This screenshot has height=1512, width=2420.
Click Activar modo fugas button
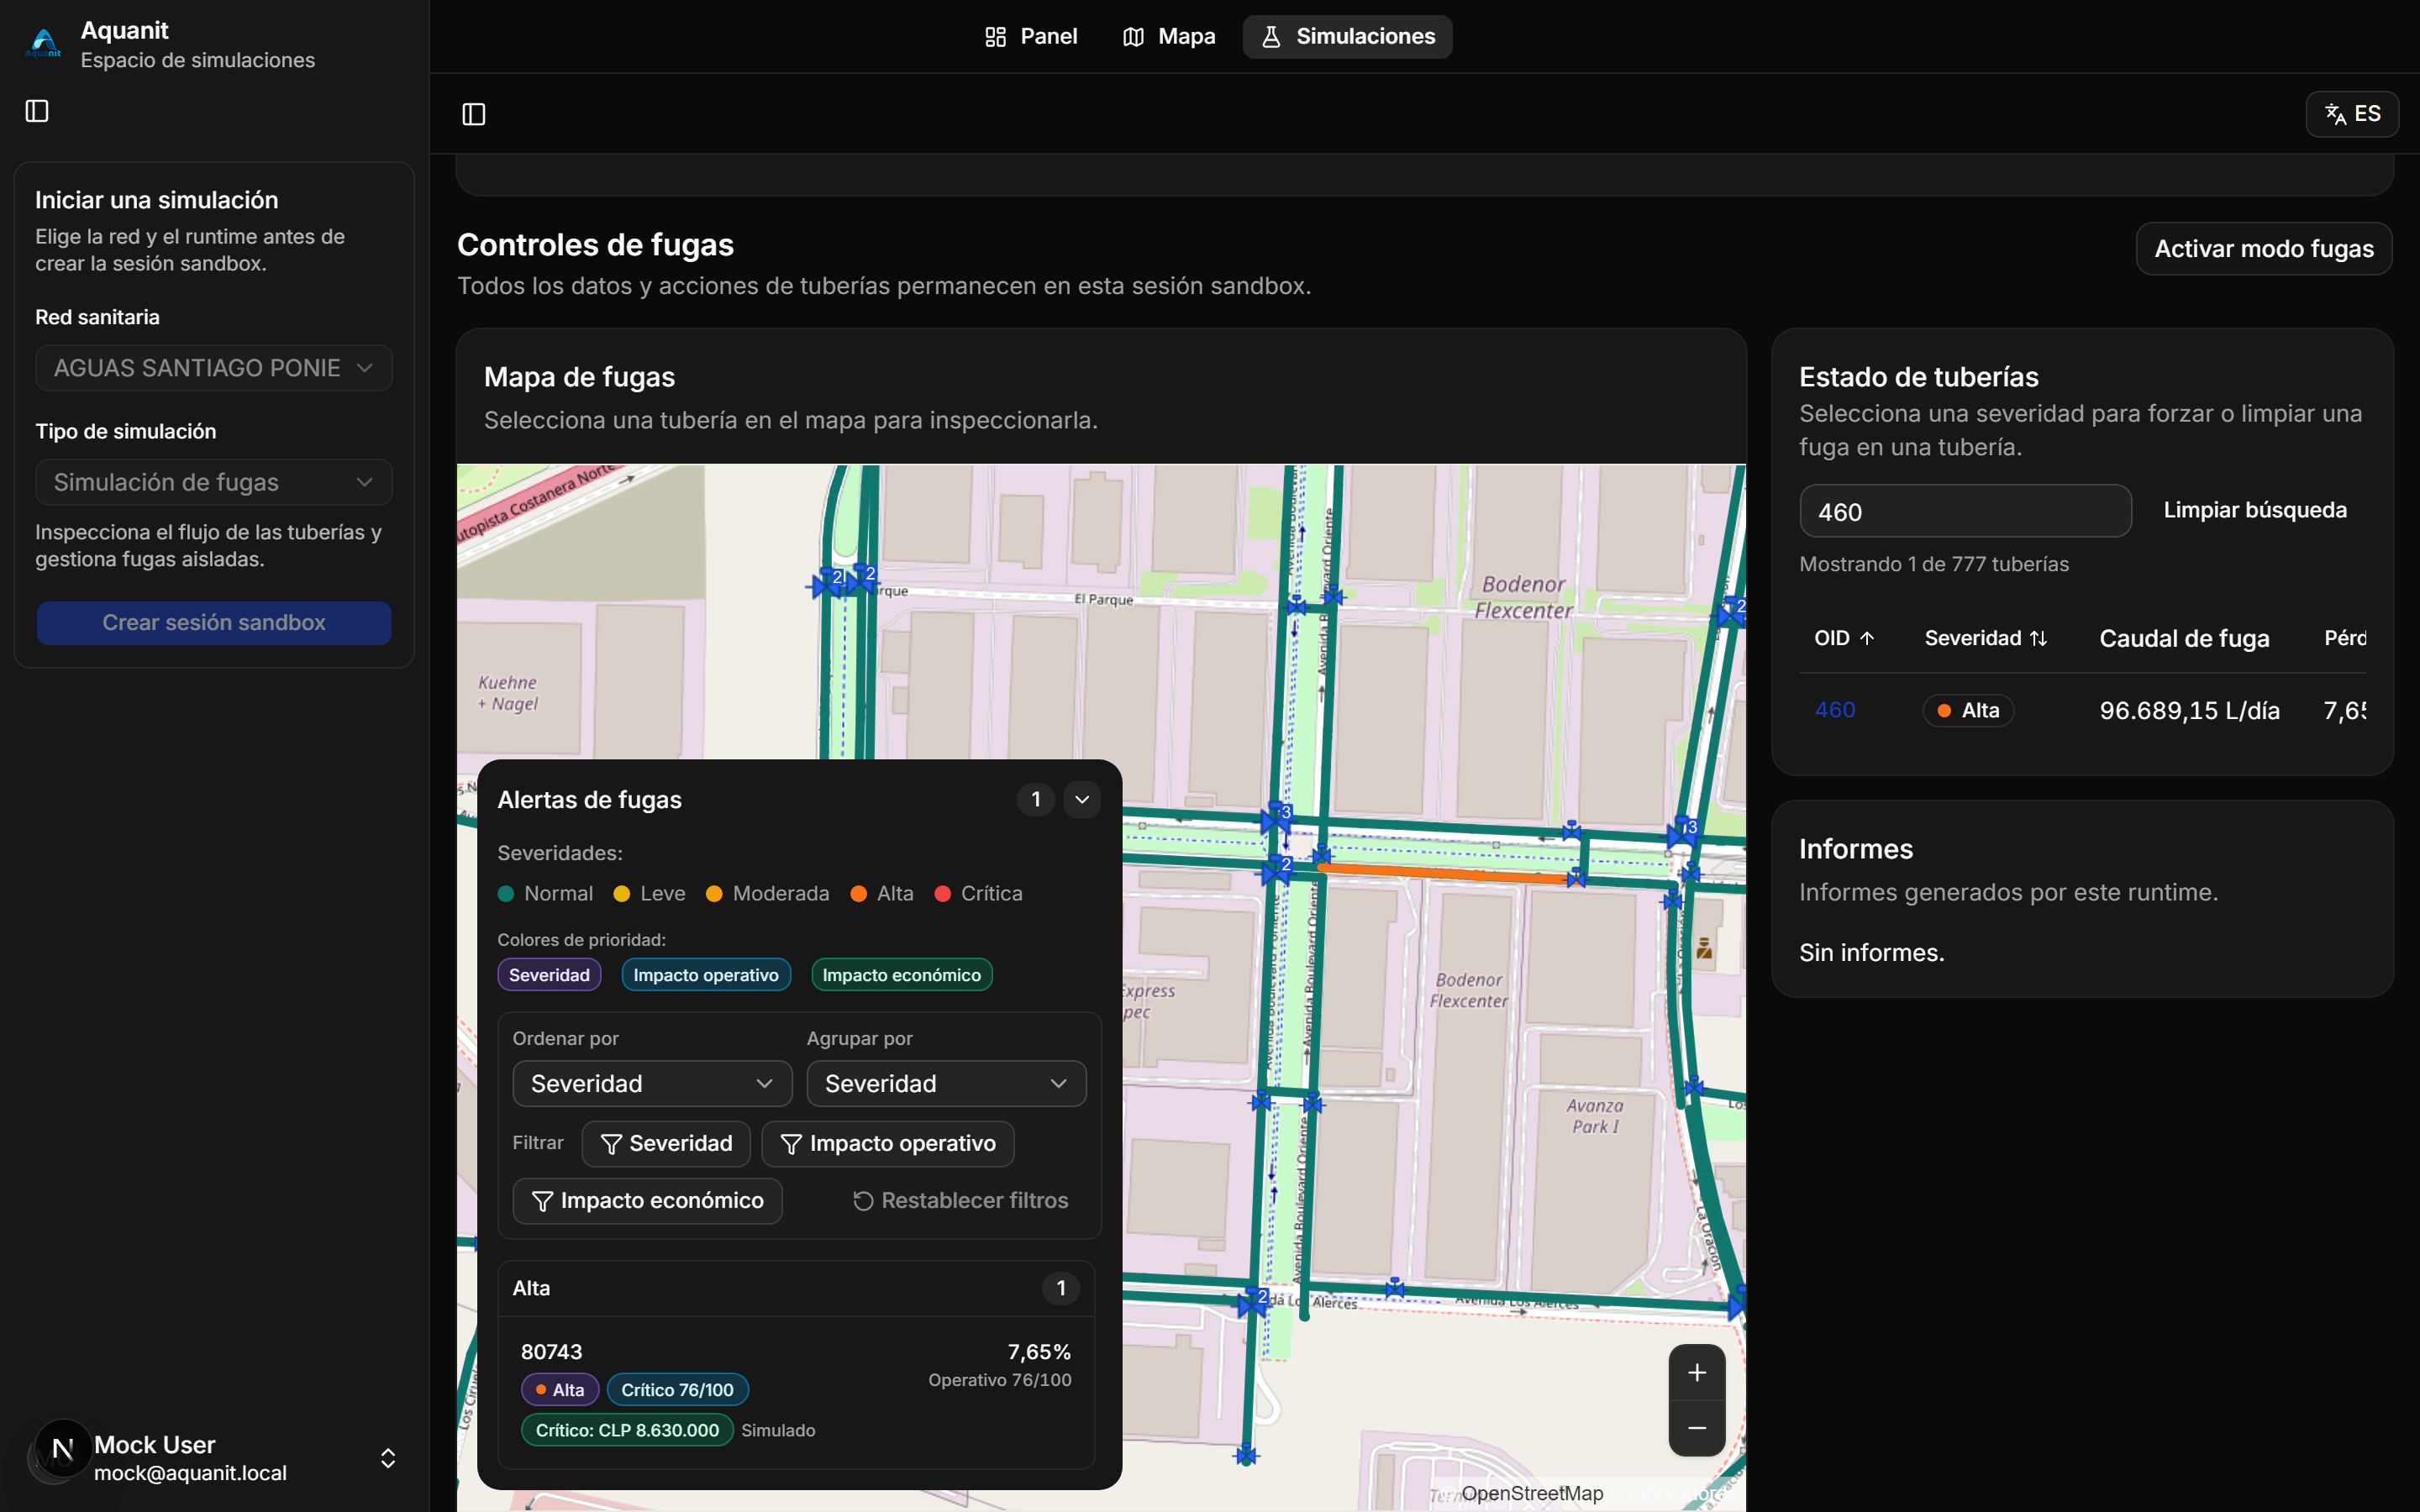pyautogui.click(x=2264, y=249)
